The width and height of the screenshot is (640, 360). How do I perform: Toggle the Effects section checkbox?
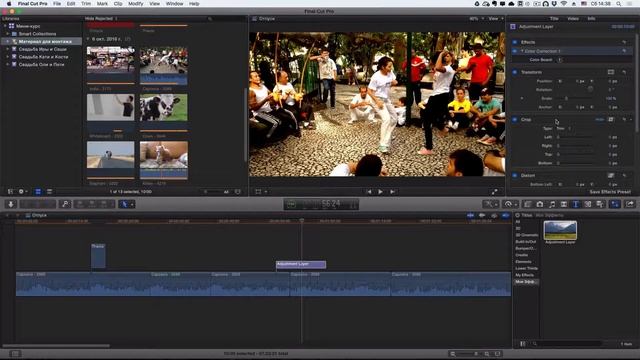tap(515, 42)
